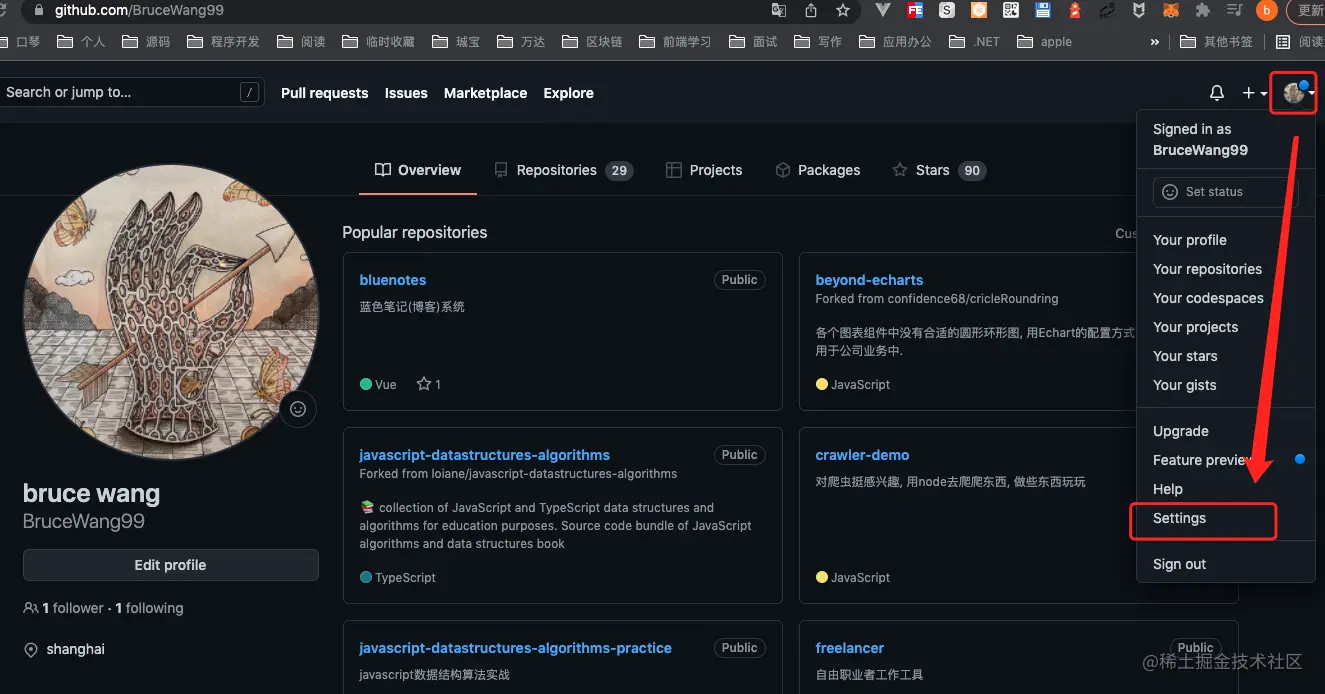Open the extensions puzzle icon
The image size is (1325, 694).
click(x=1203, y=11)
